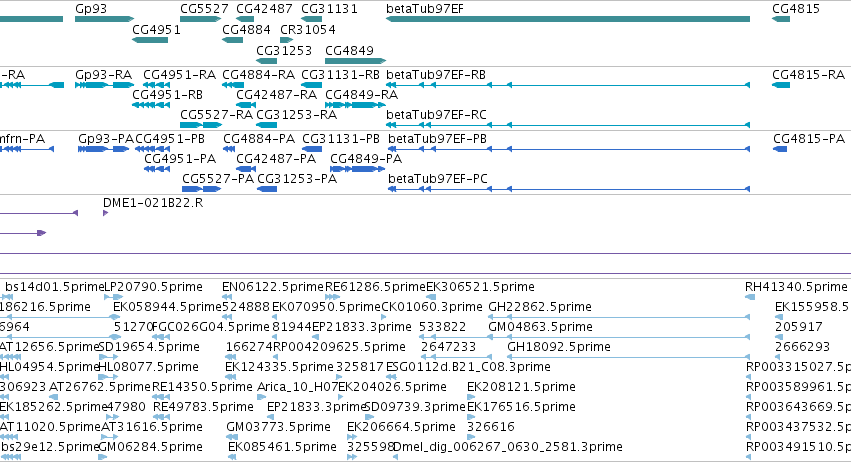Select the DME1-021B22.R feature
This screenshot has height=462, width=851.
point(106,213)
